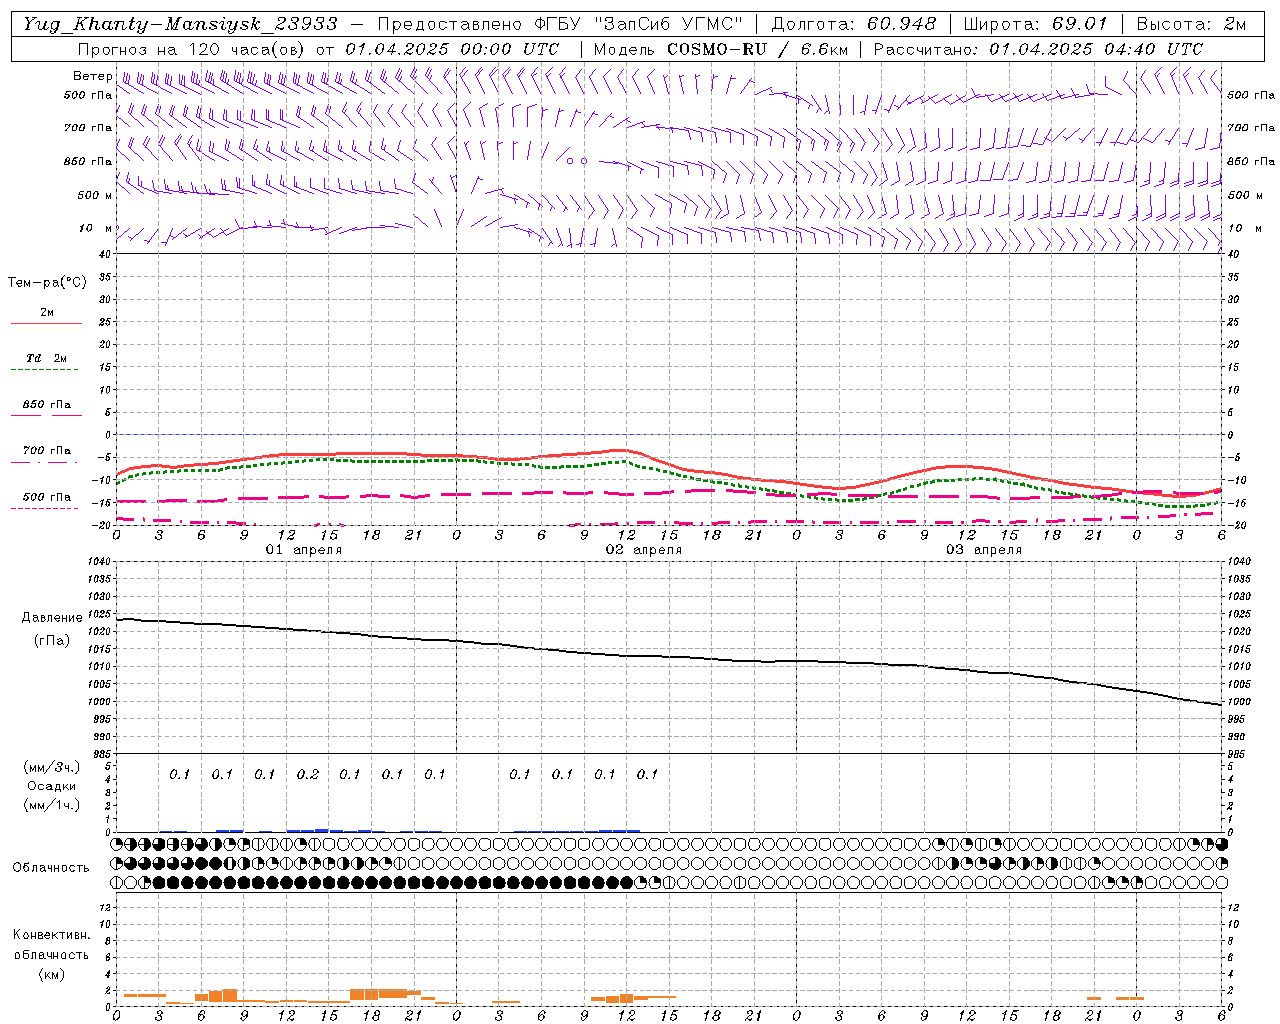Select the 10 м wind level label on left

[94, 229]
